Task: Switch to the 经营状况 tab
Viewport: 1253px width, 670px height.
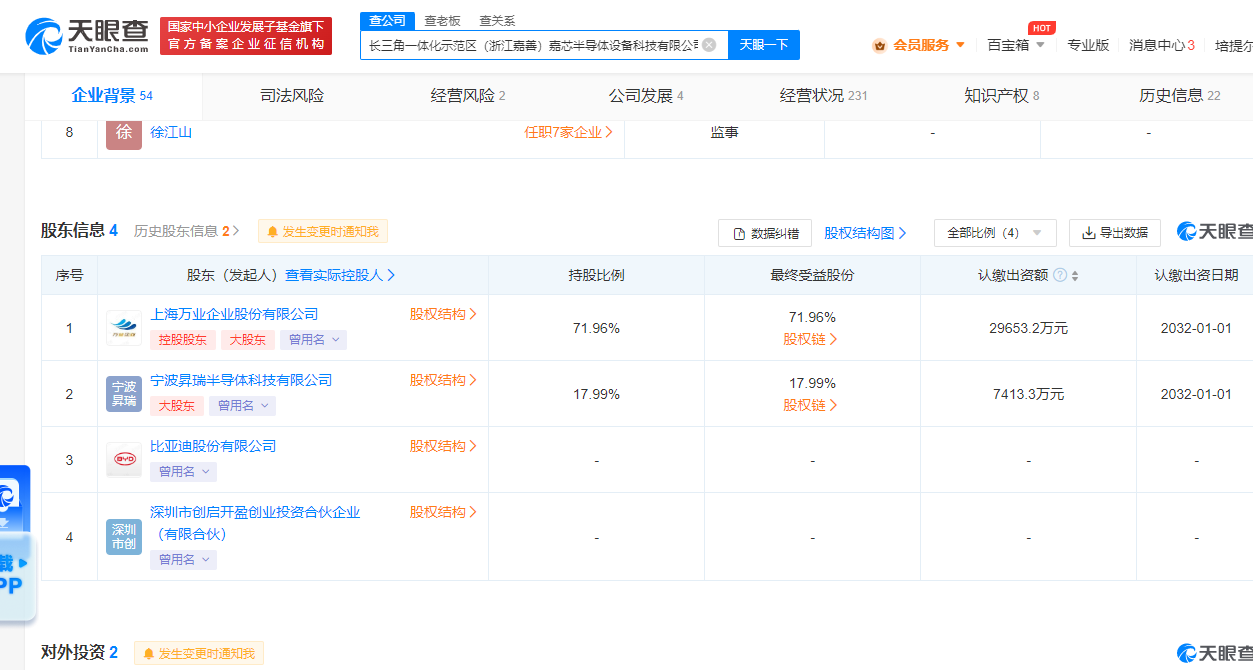Action: (824, 96)
